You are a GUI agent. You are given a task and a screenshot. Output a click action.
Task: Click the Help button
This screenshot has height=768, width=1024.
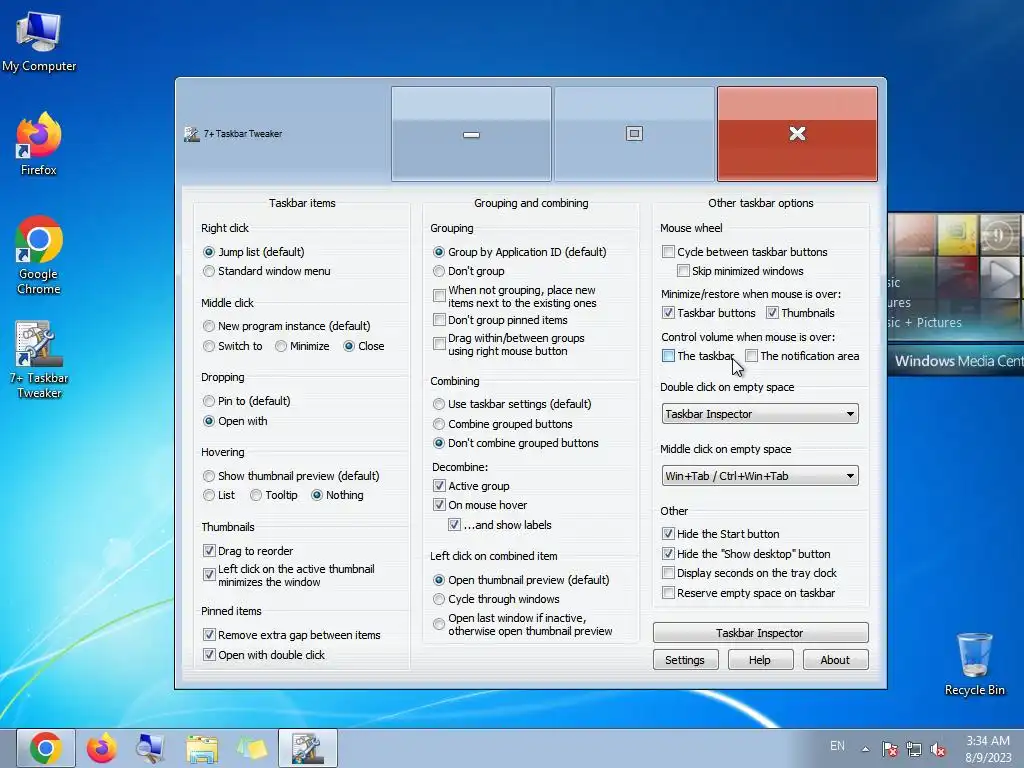[x=760, y=660]
